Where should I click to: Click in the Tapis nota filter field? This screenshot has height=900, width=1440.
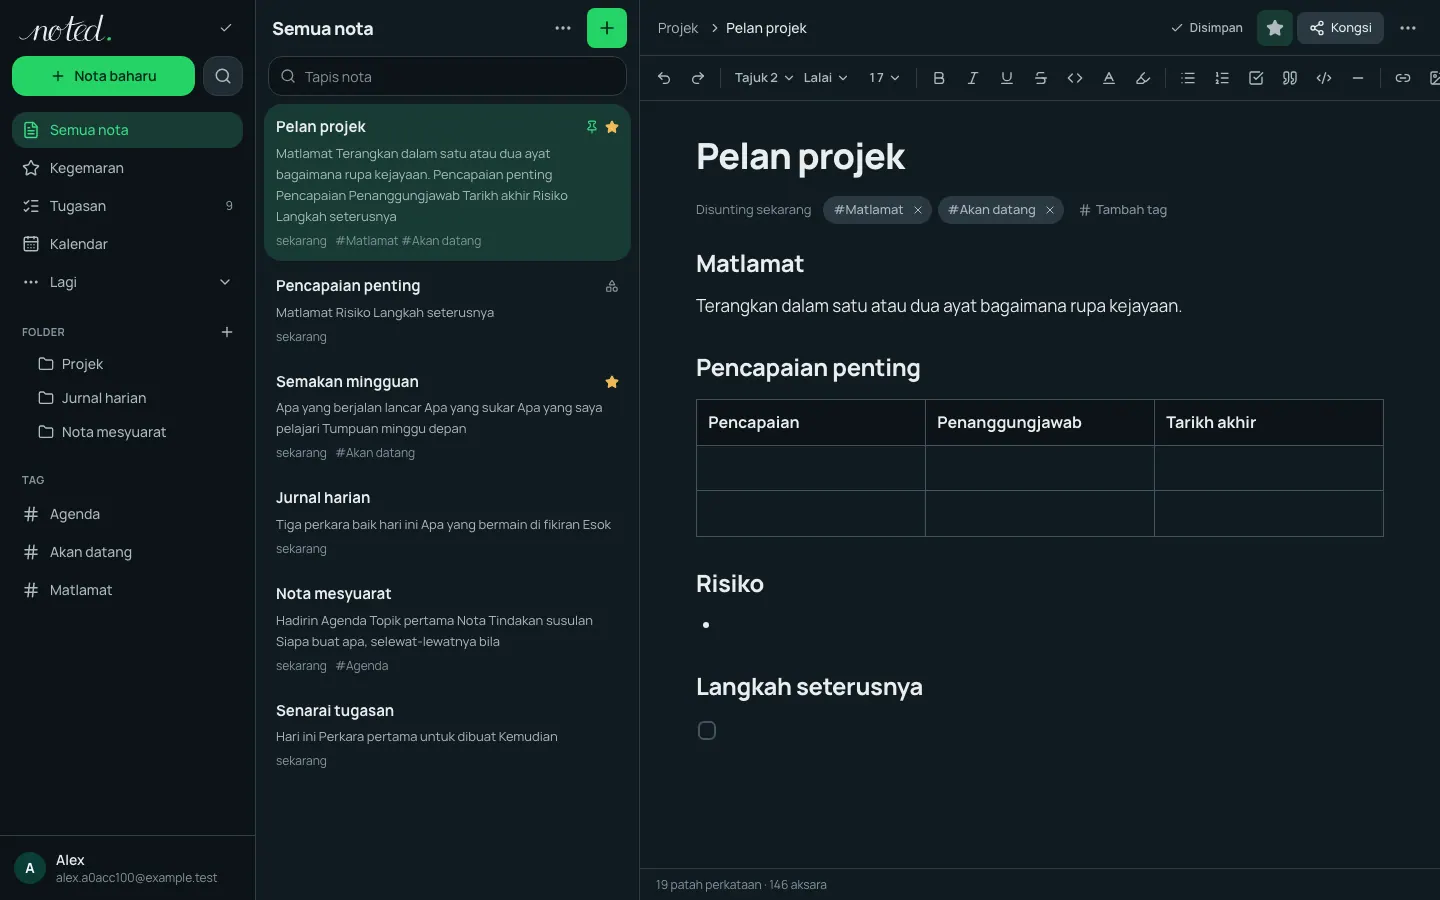coord(447,77)
